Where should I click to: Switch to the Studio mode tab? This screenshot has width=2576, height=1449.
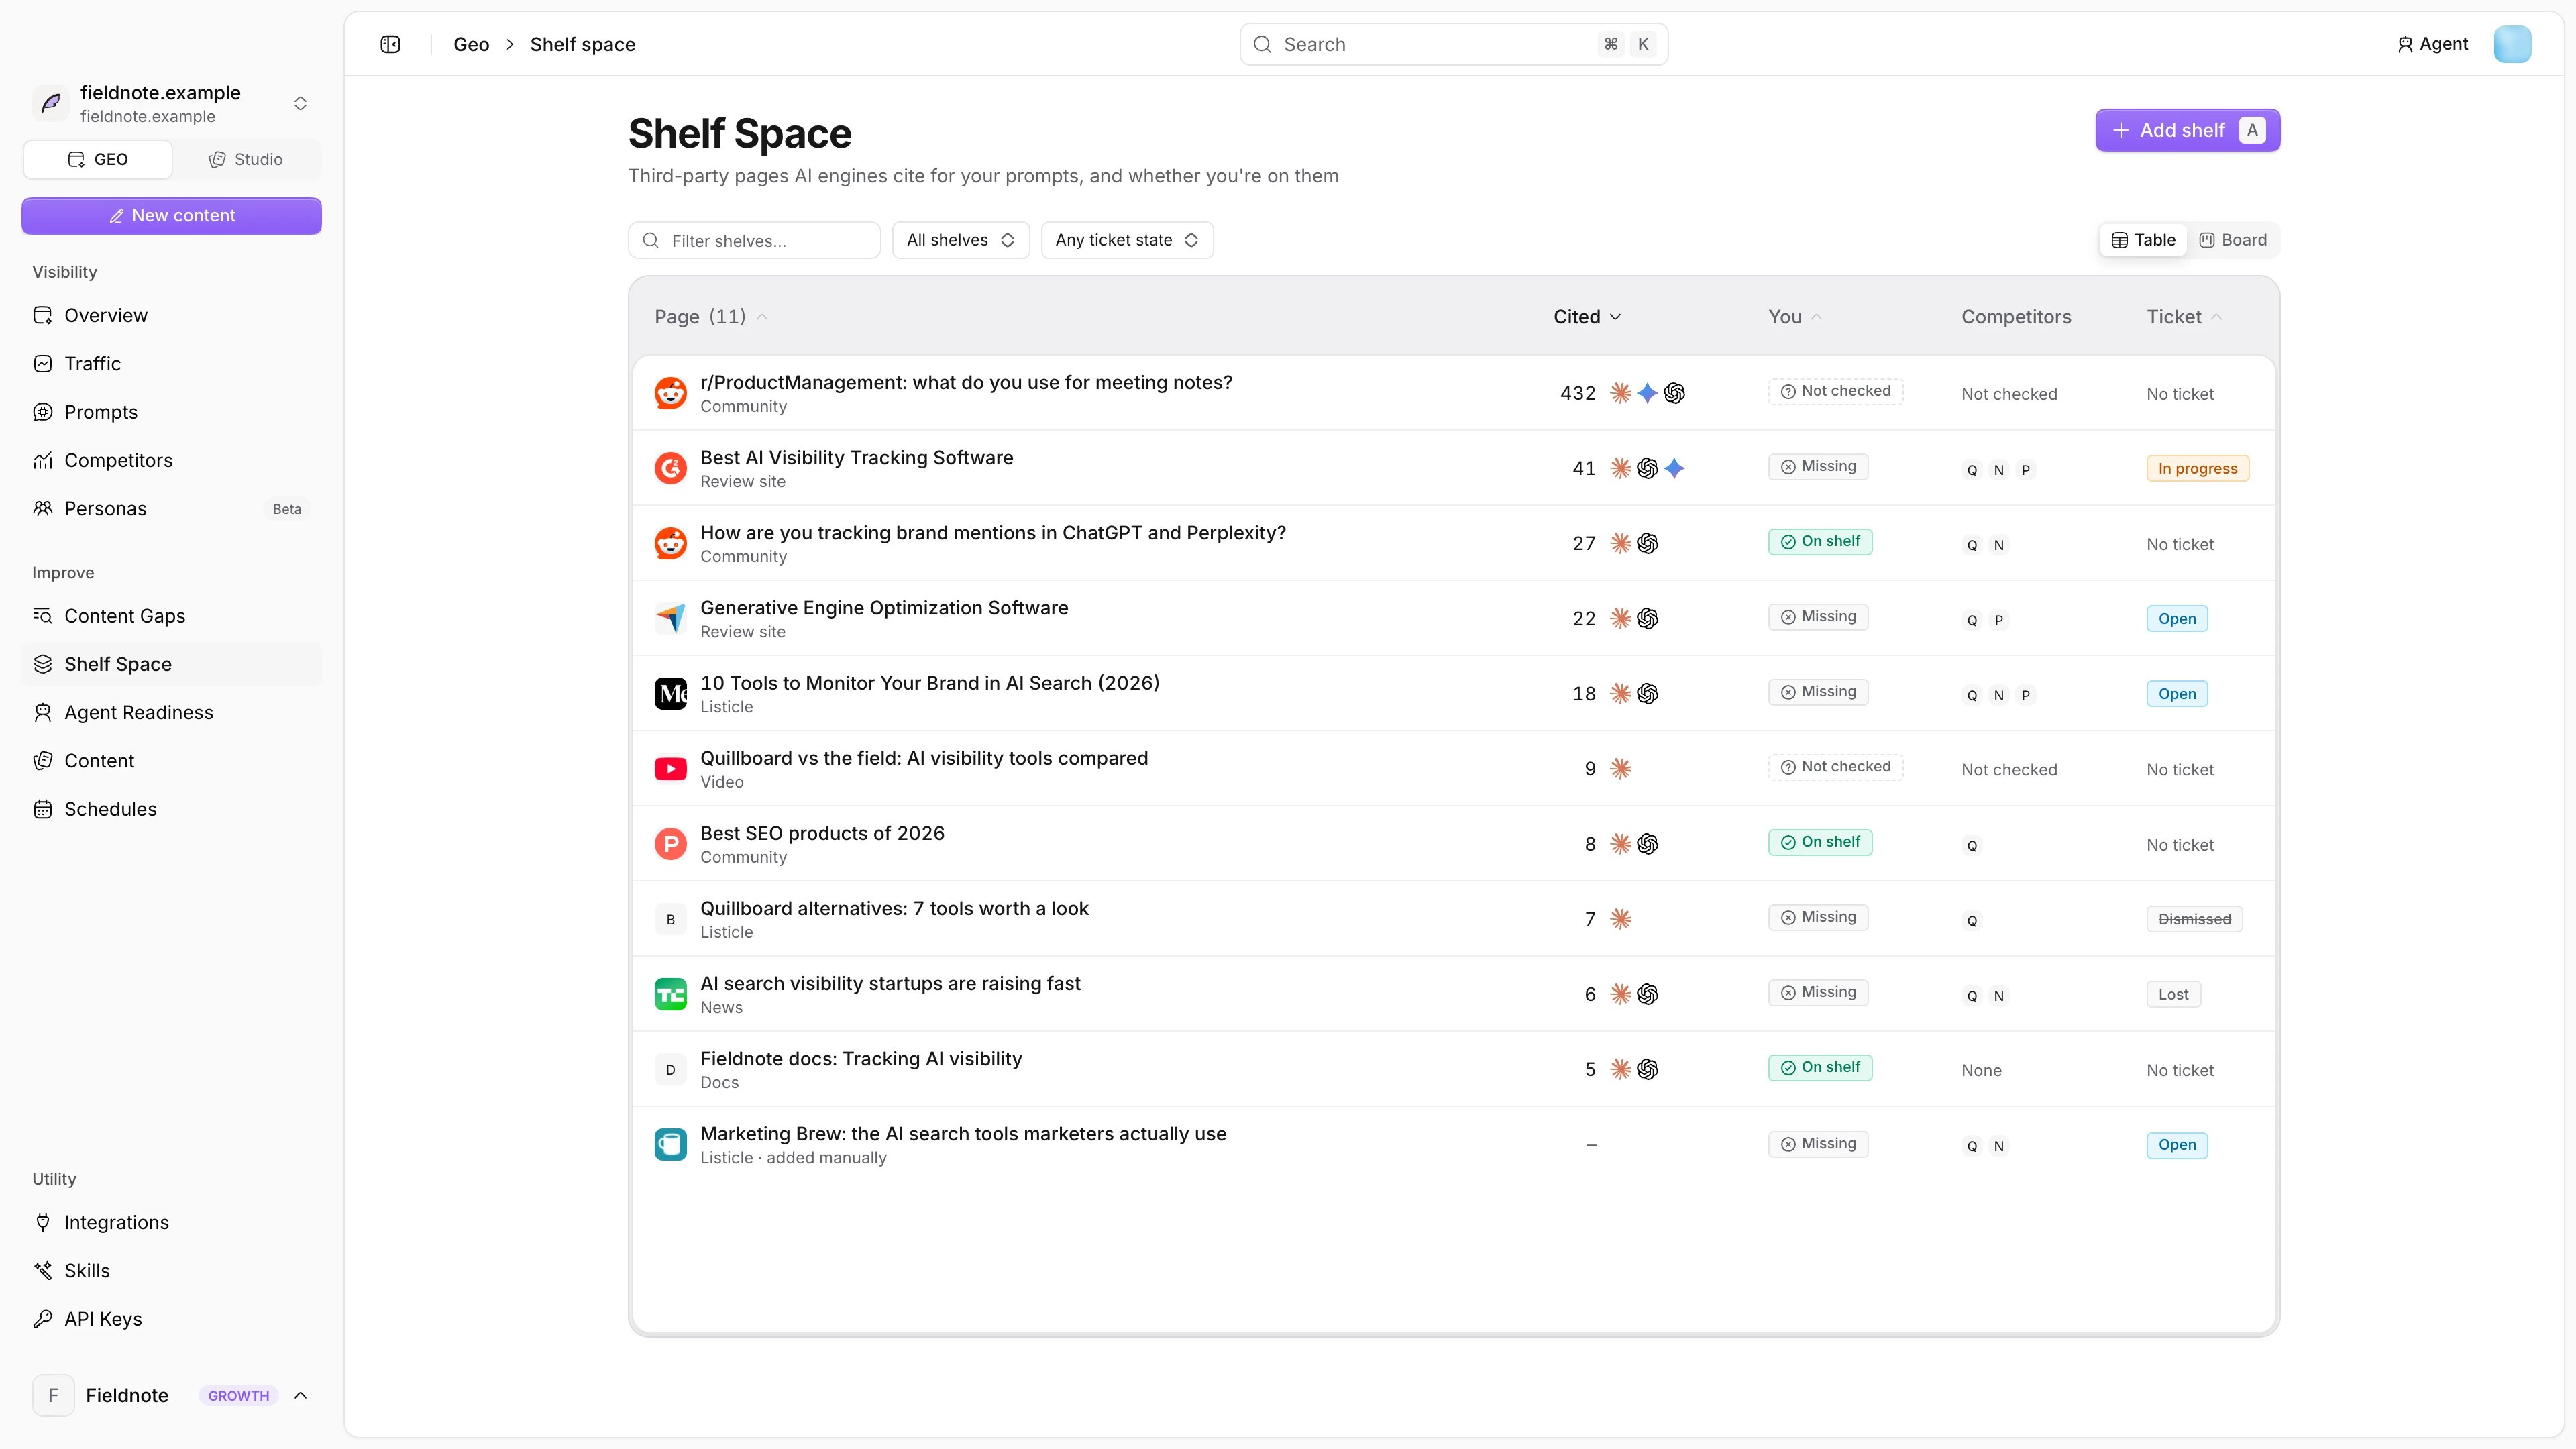click(246, 159)
